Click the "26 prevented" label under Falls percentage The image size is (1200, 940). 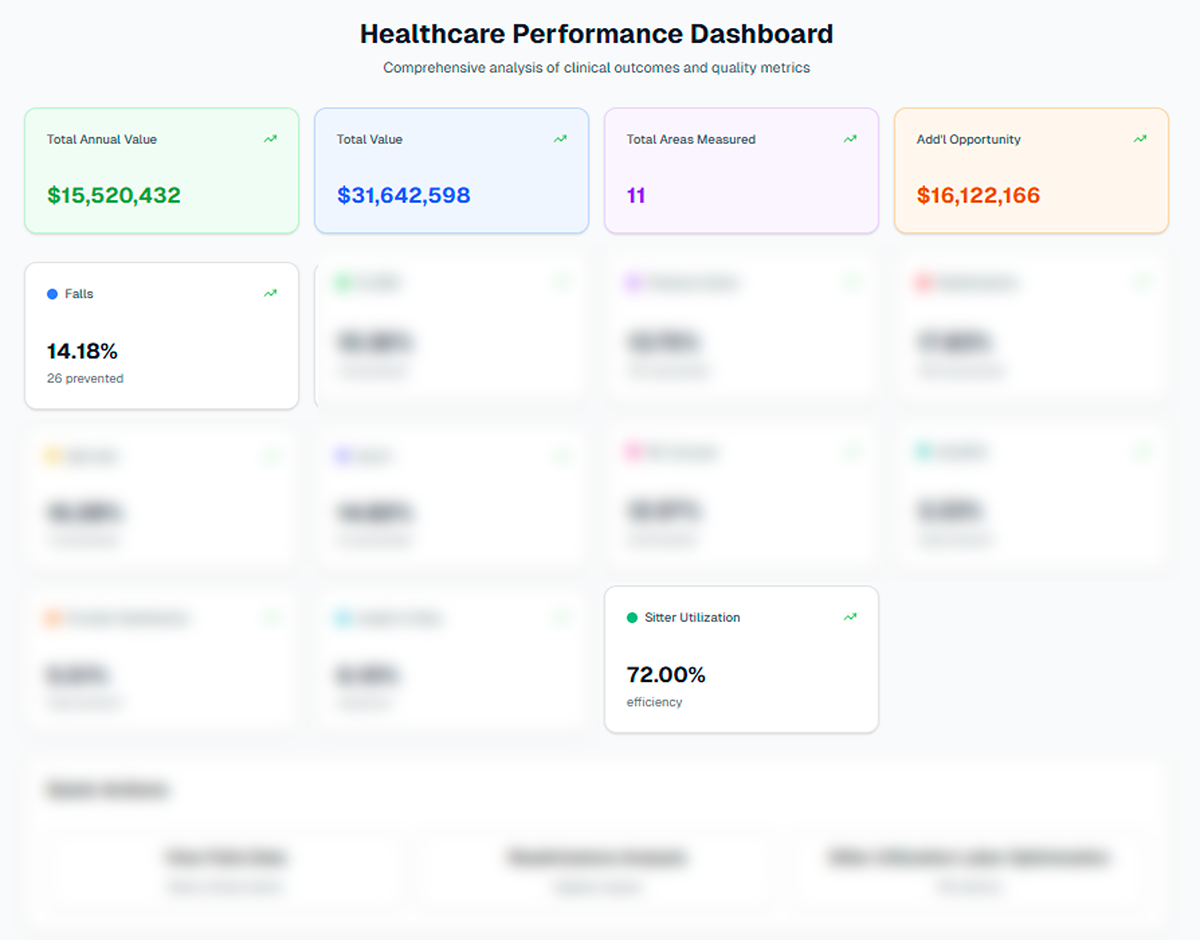tap(83, 378)
